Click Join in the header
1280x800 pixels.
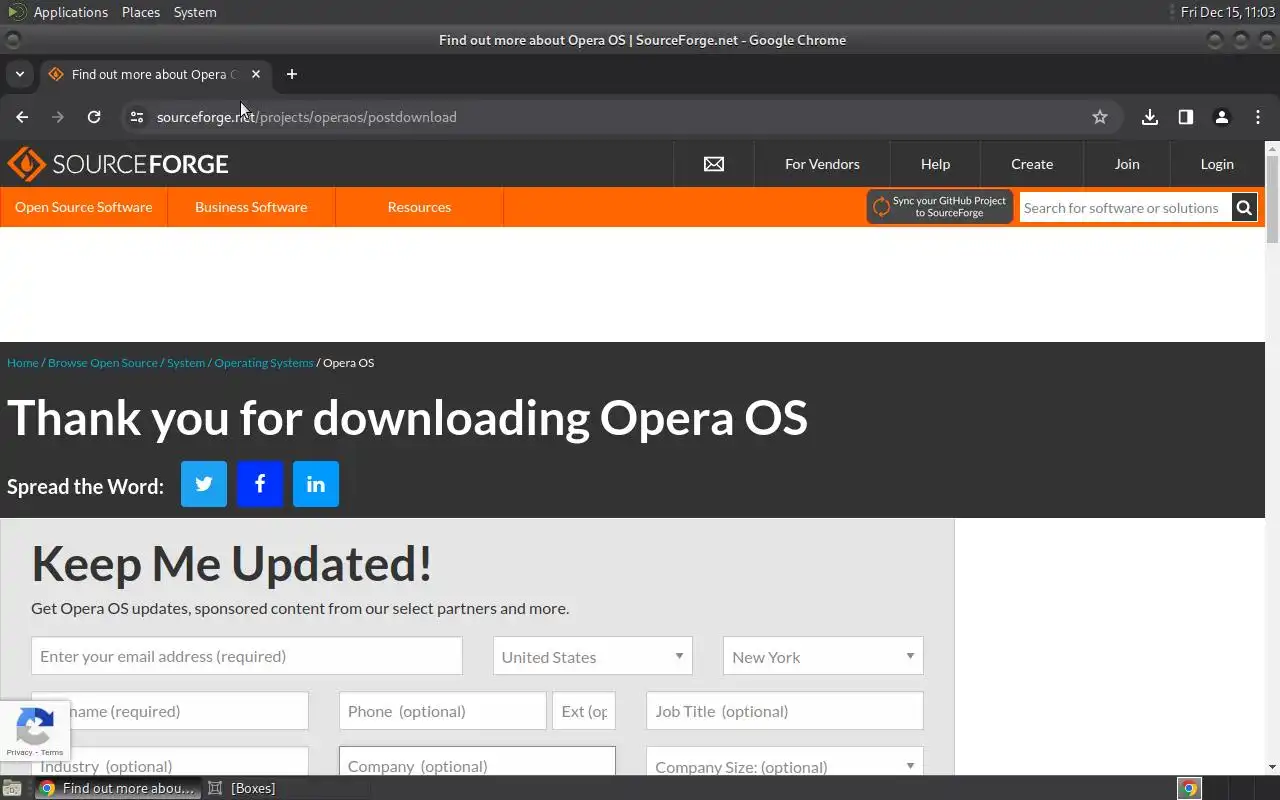[1127, 164]
